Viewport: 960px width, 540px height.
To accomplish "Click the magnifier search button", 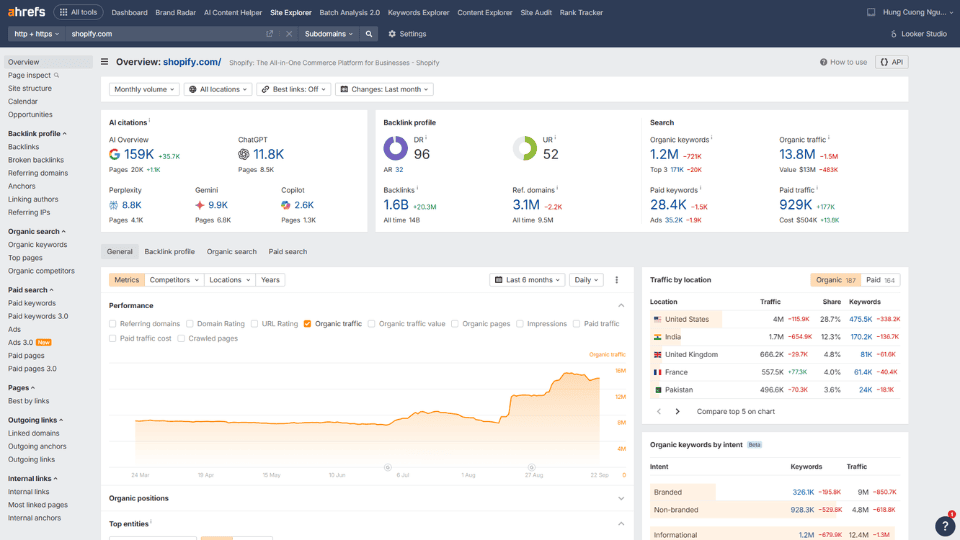I will click(x=369, y=34).
